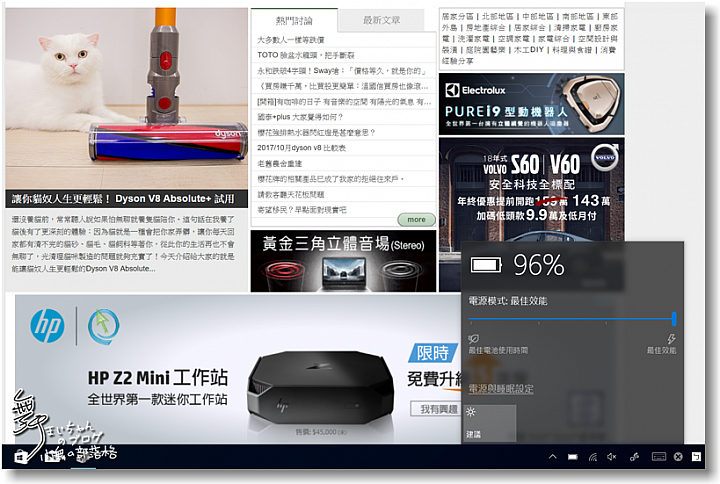This screenshot has width=720, height=484.
Task: Click the power mode slider handle
Action: click(x=674, y=318)
